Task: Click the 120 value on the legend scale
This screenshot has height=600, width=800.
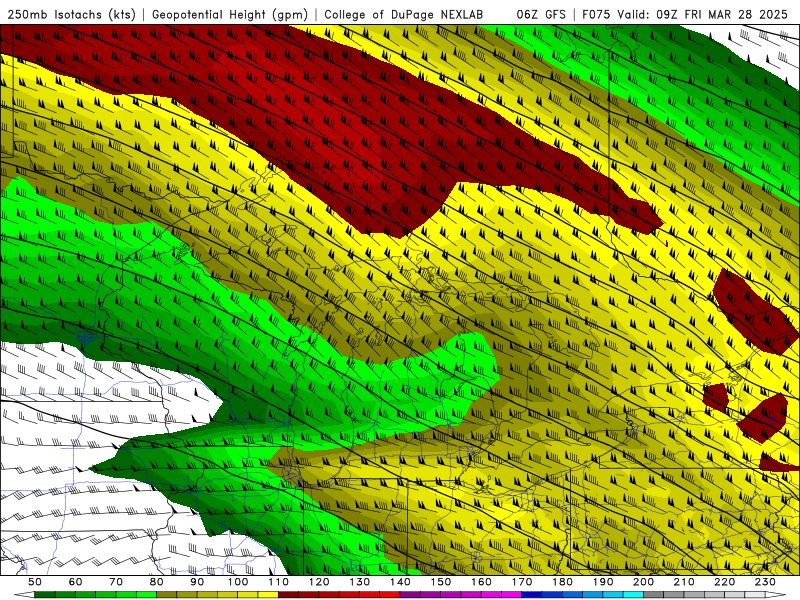Action: [319, 582]
